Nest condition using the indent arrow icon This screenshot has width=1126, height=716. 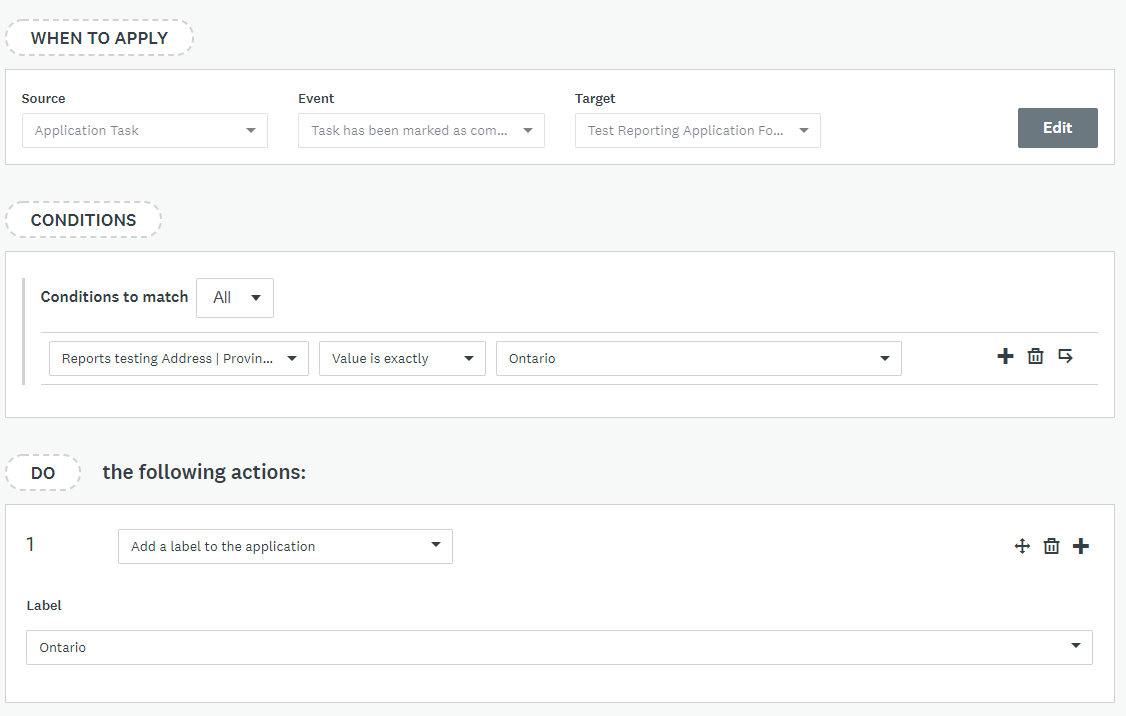1065,356
